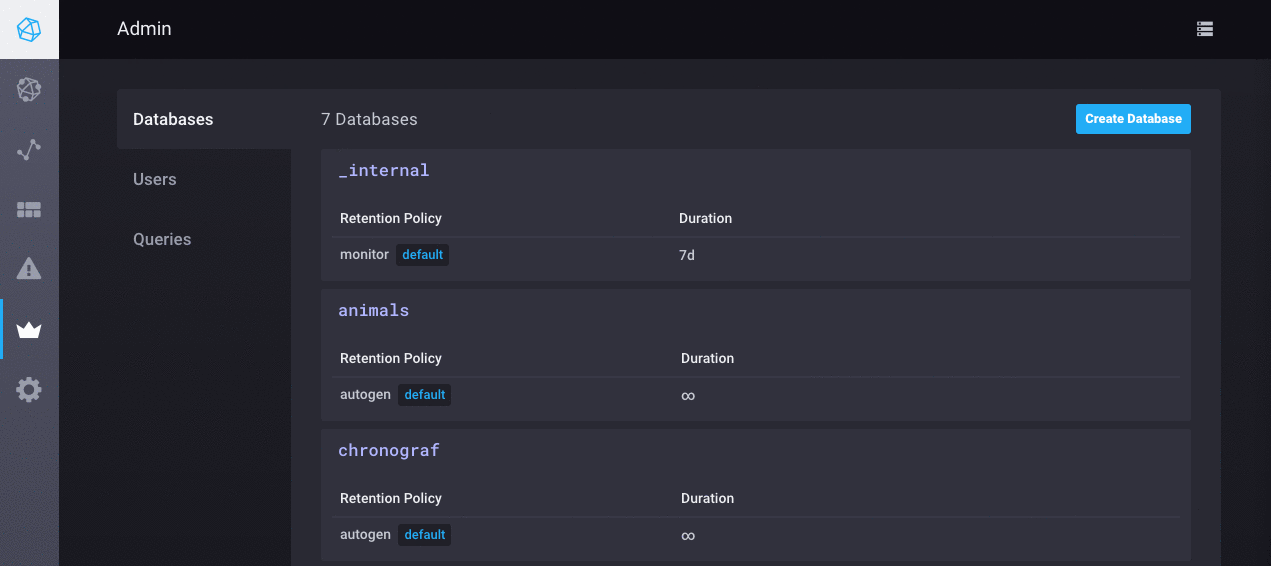Click the default badge in the chronograf database
The height and width of the screenshot is (566, 1271).
click(x=424, y=535)
